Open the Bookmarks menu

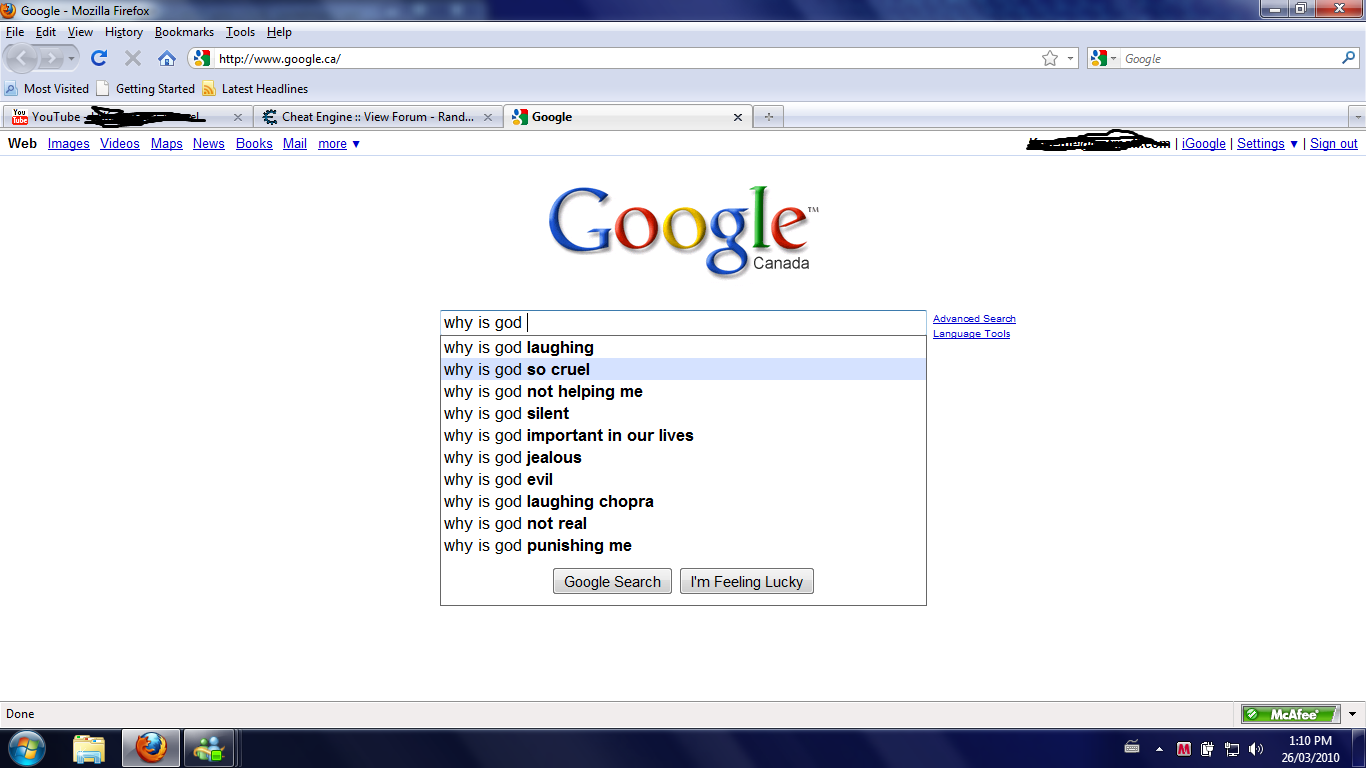tap(184, 32)
